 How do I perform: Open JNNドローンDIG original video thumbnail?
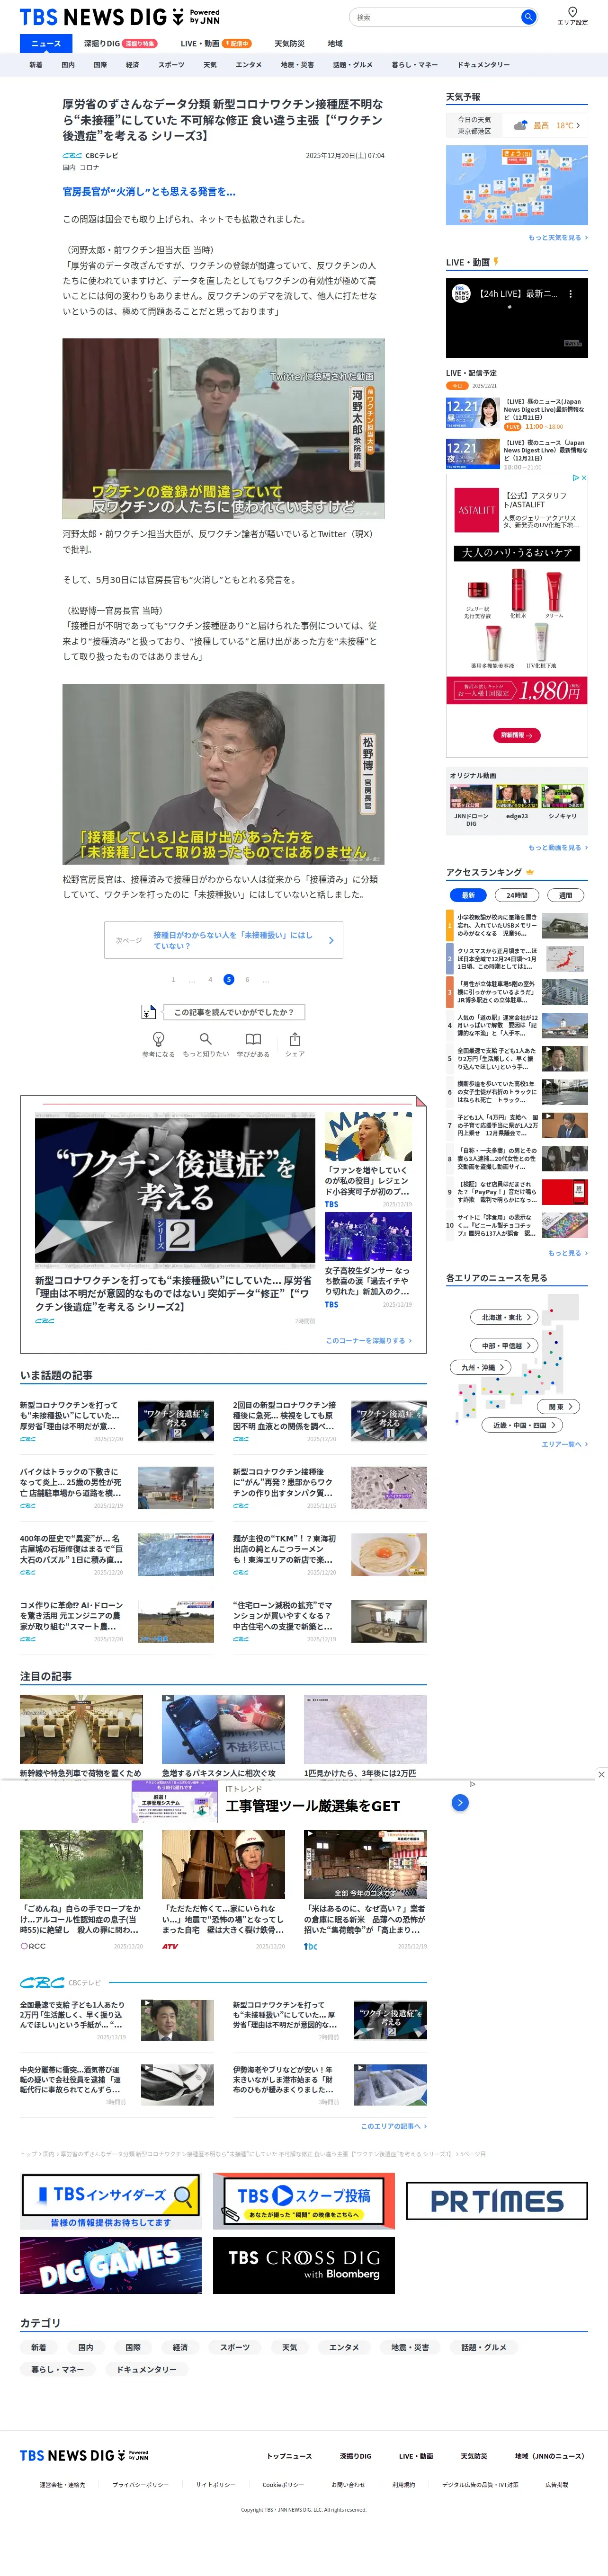click(471, 797)
